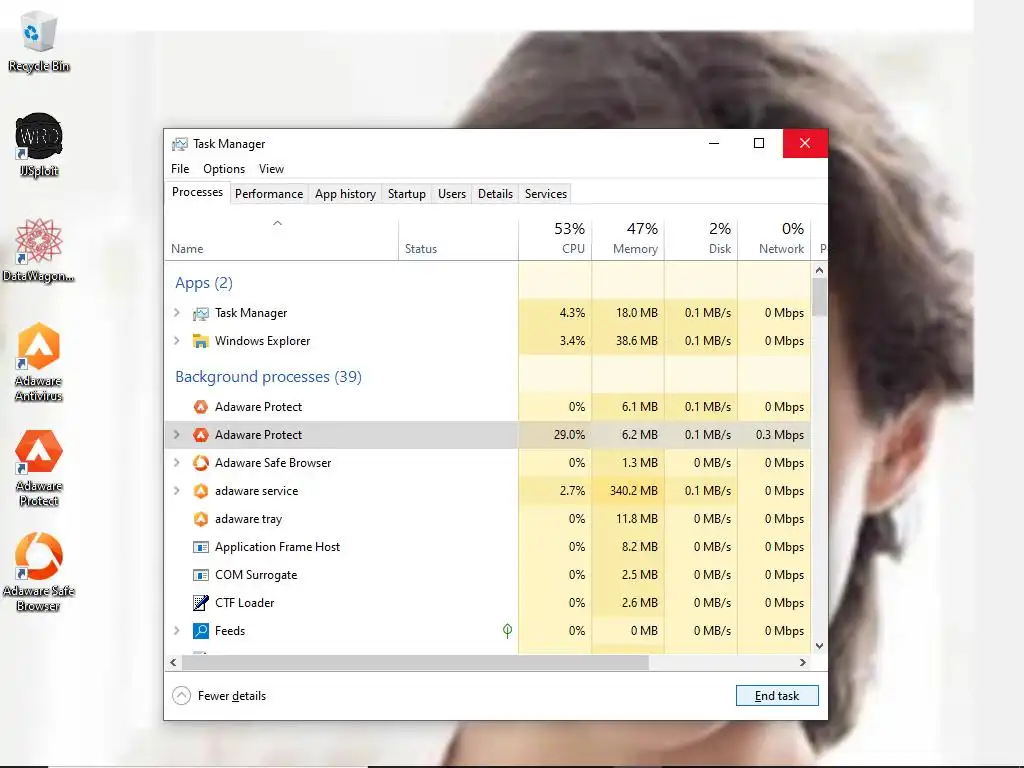Switch to the Startup tab
This screenshot has height=768, width=1024.
click(x=407, y=194)
